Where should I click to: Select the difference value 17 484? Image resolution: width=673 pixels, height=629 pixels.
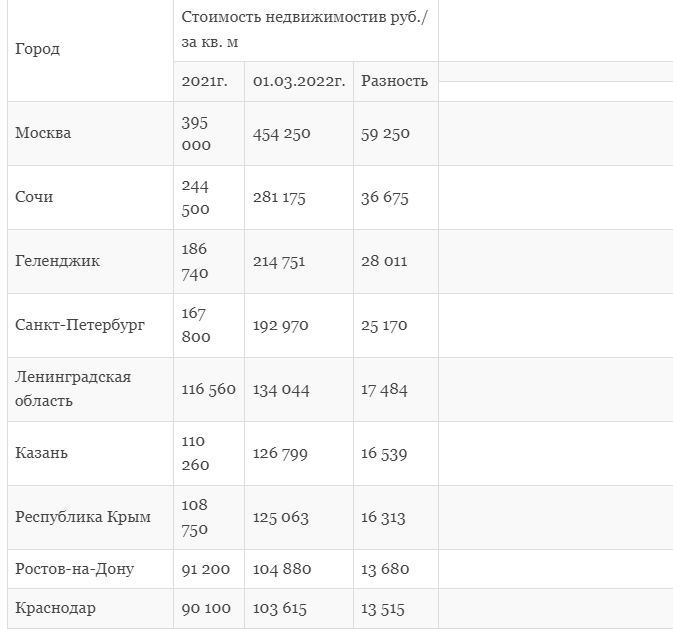click(384, 389)
